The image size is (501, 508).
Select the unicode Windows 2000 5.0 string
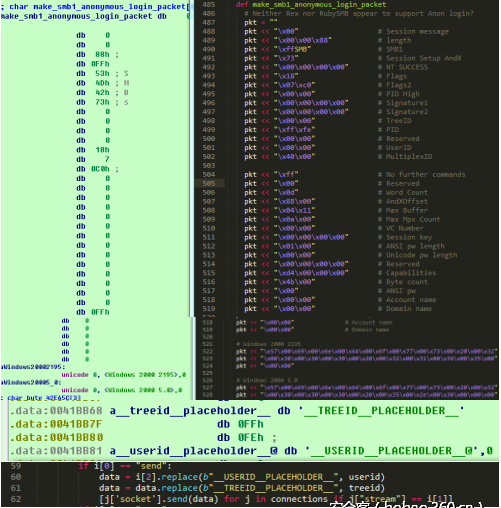point(122,390)
